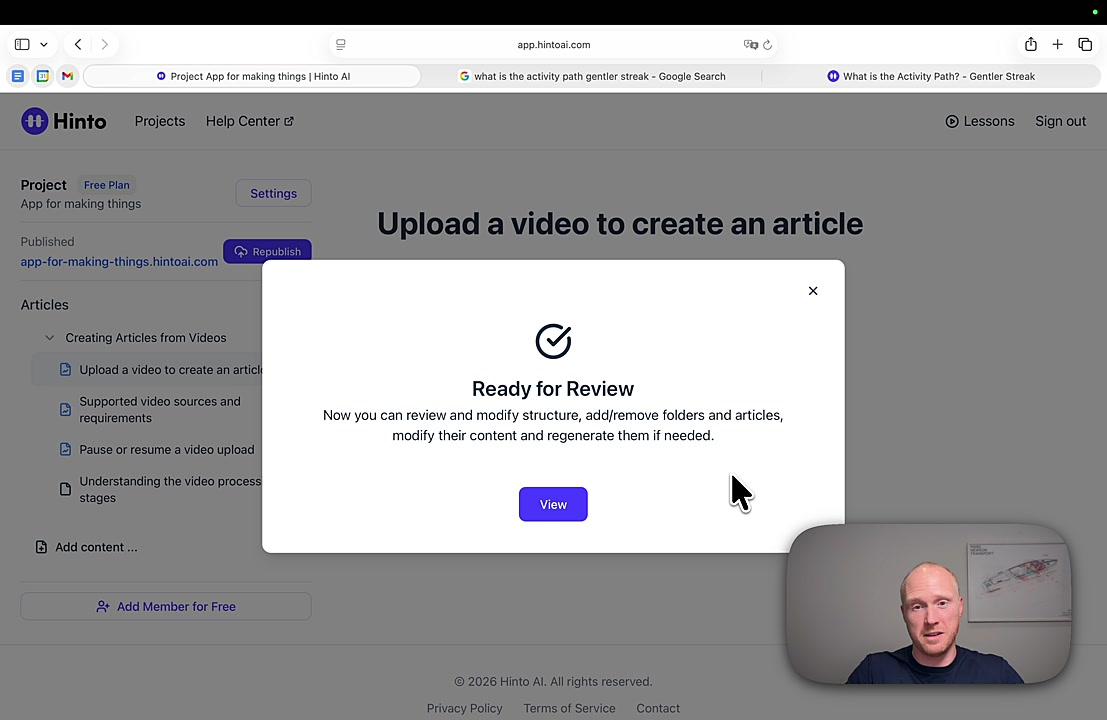The height and width of the screenshot is (720, 1107).
Task: Select the "Supported video sources and requirements" article
Action: click(160, 409)
